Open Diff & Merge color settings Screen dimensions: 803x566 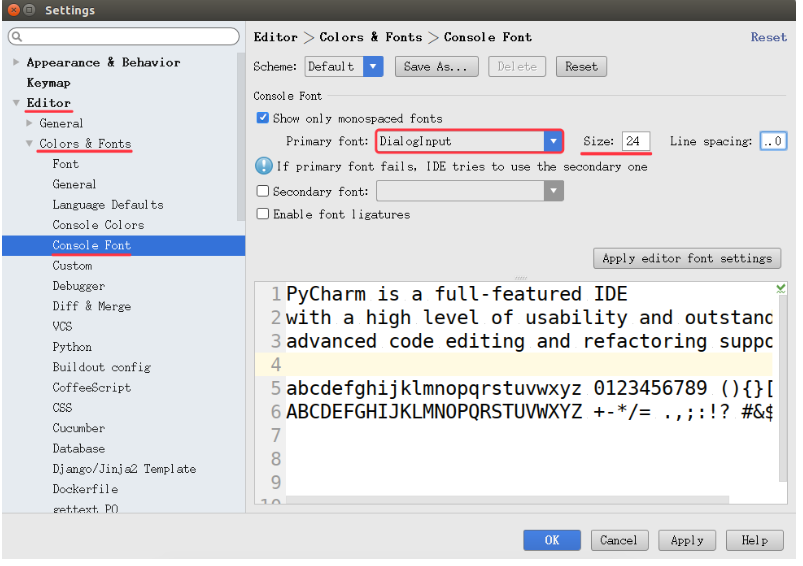[x=92, y=306]
